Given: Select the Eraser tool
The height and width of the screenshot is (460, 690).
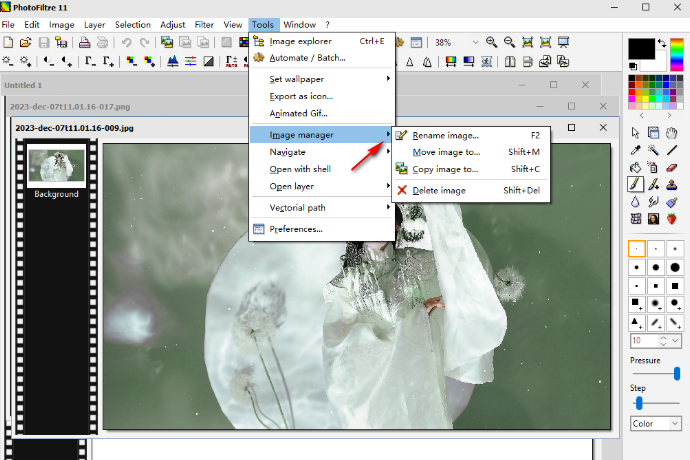Looking at the screenshot, I should (671, 167).
